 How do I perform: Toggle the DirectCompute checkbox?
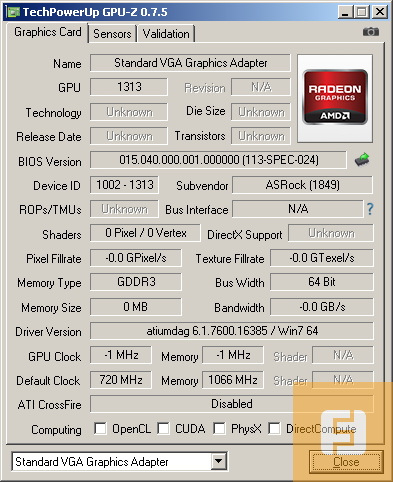[274, 428]
